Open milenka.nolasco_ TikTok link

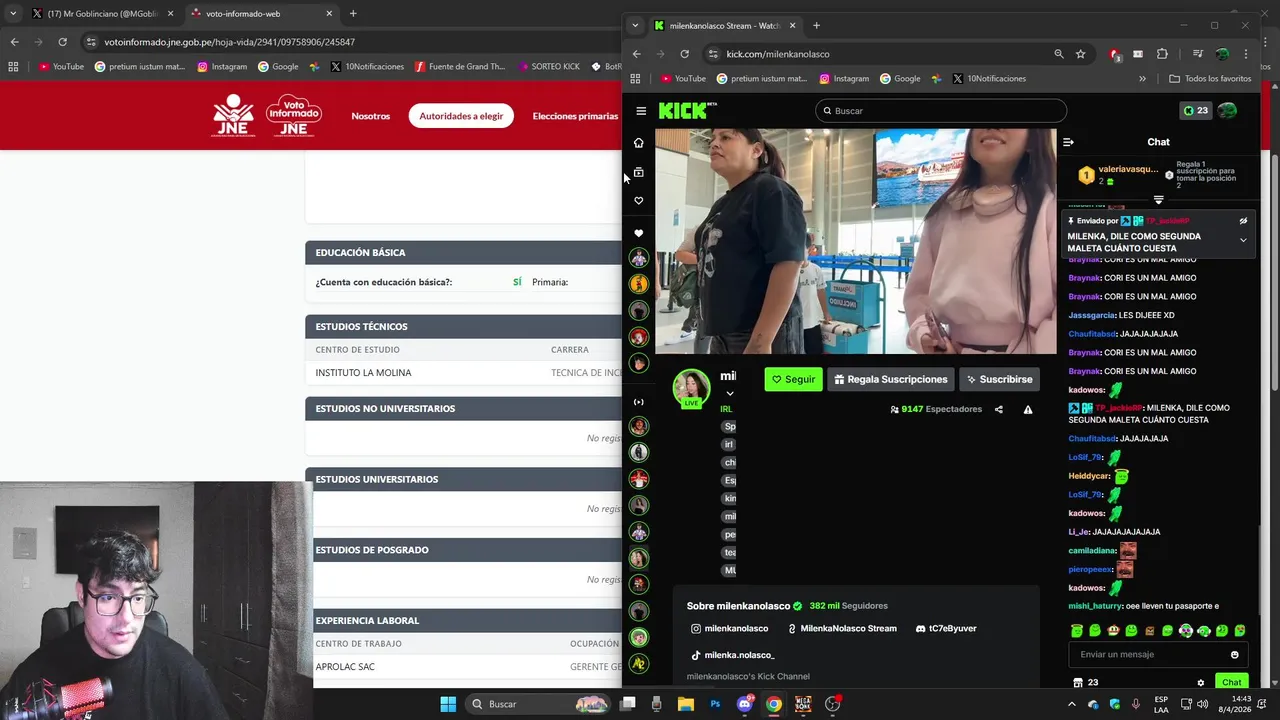coord(732,655)
